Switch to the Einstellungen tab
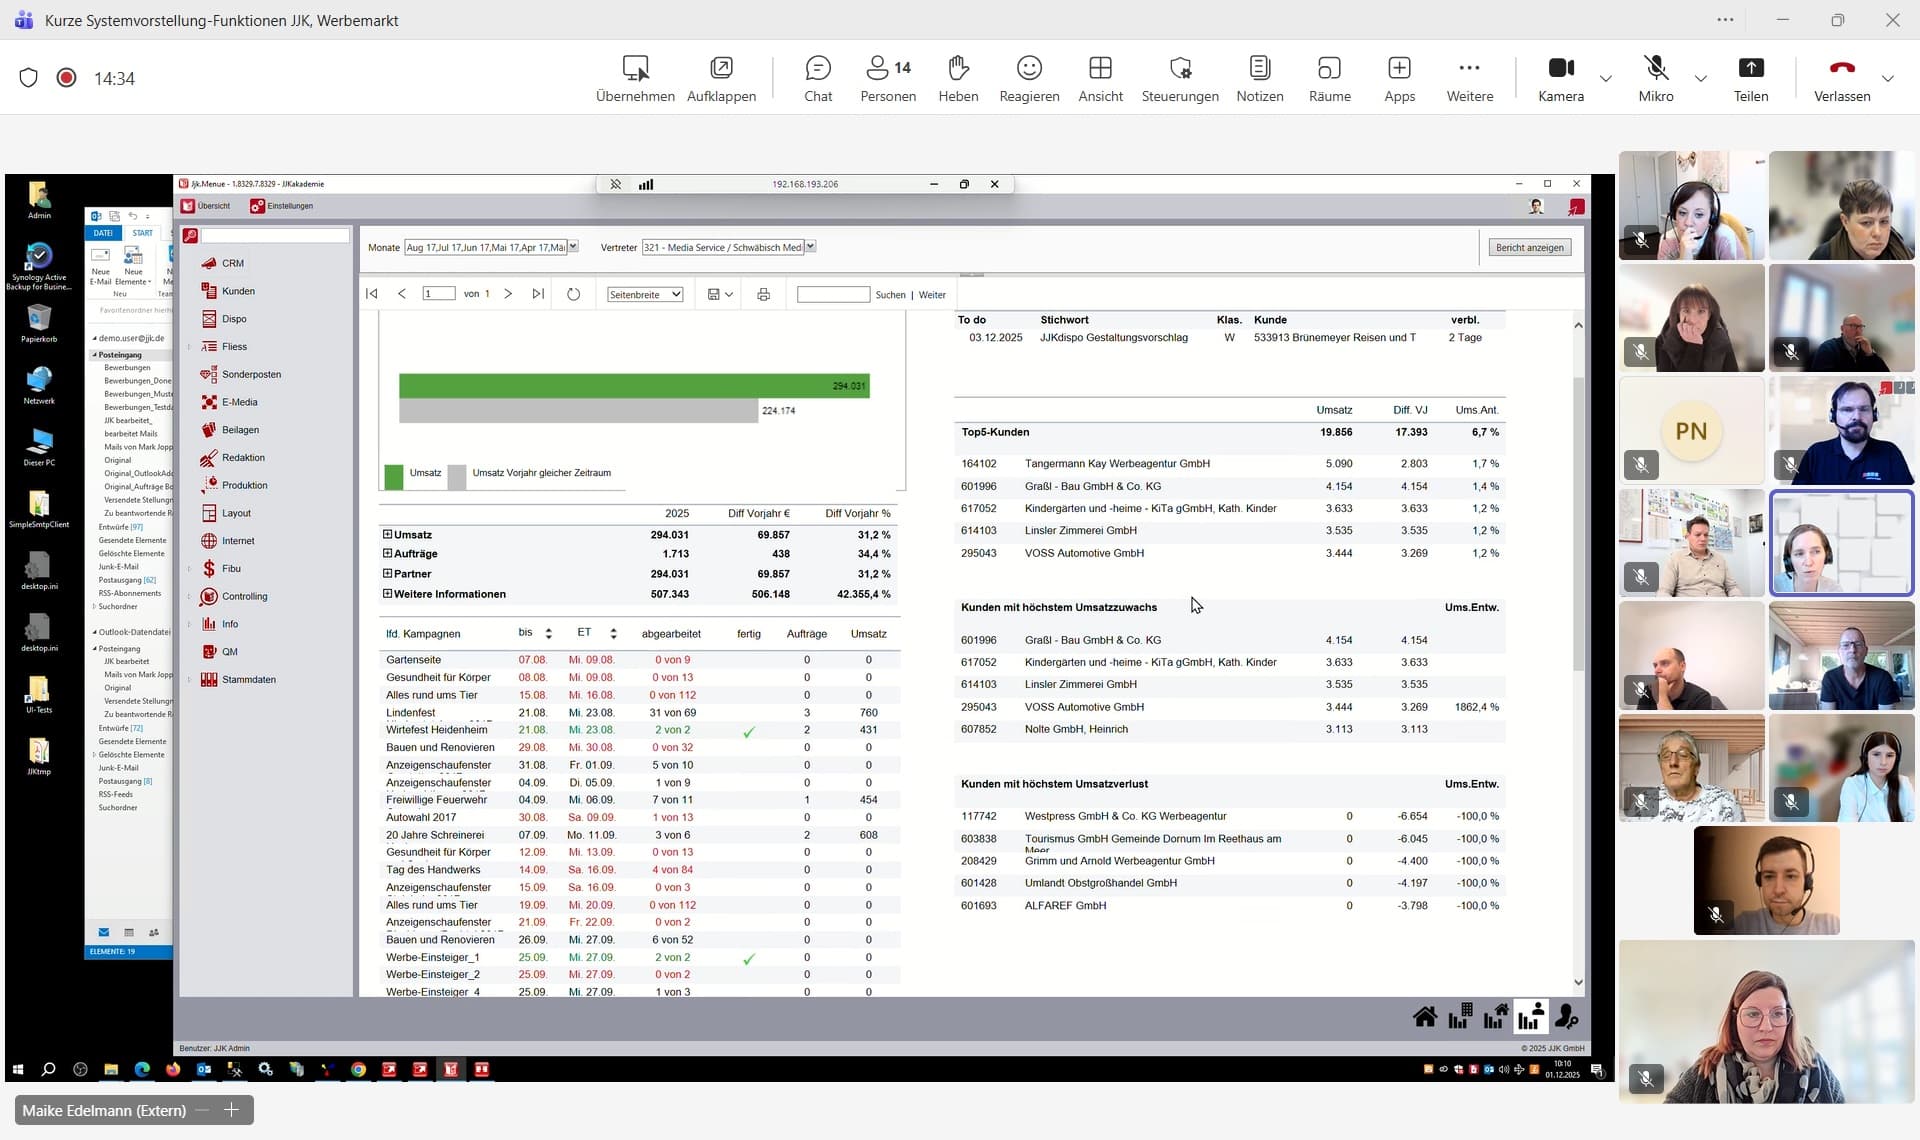 pos(282,206)
